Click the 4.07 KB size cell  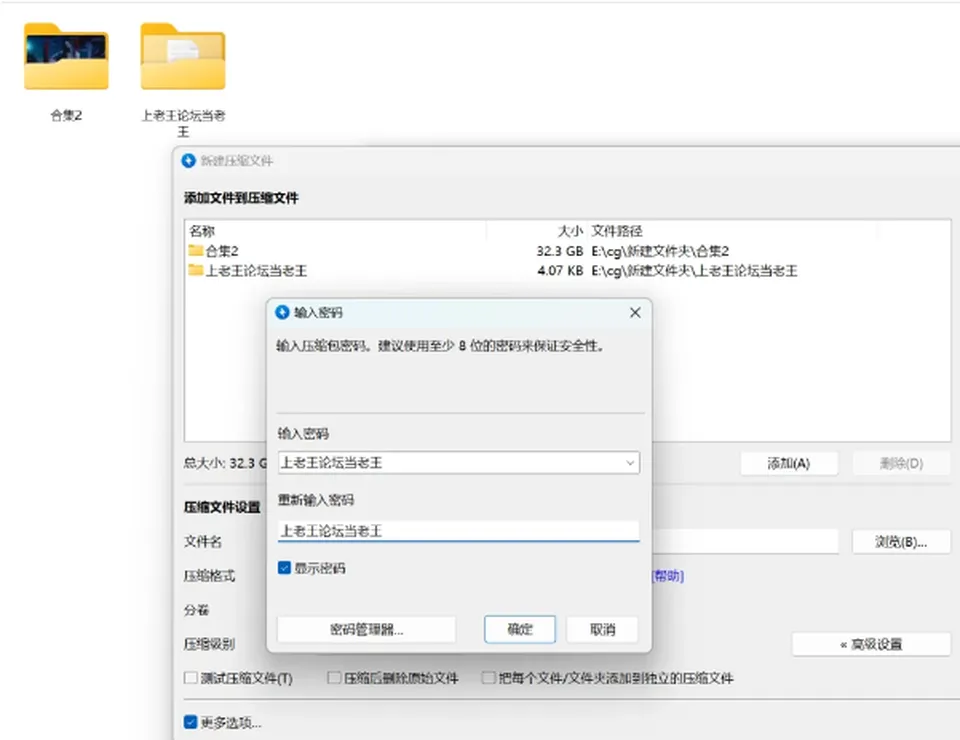(560, 271)
